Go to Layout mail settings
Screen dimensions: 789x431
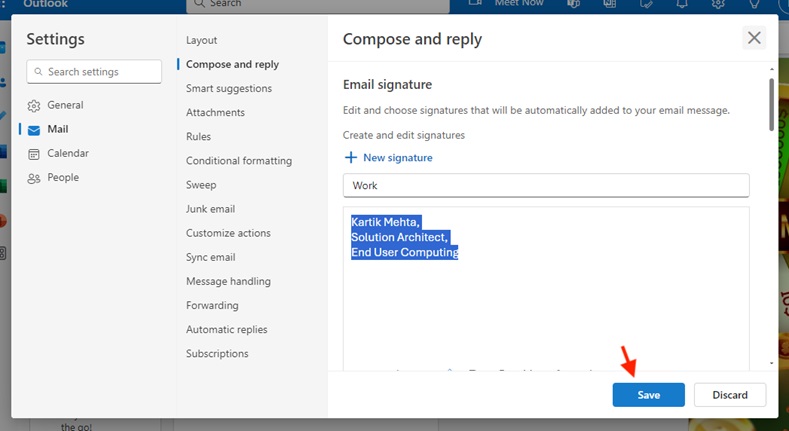201,40
